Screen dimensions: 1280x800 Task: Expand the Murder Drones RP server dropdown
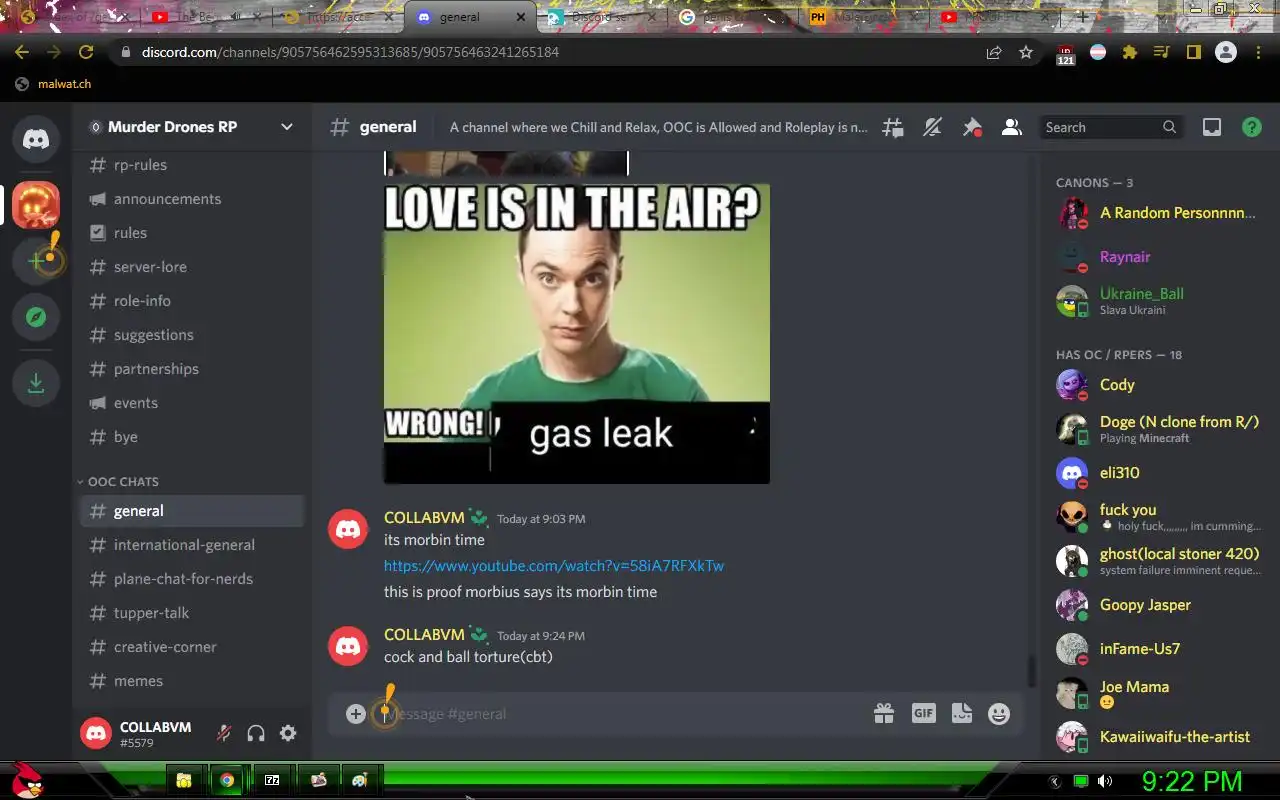coord(287,127)
